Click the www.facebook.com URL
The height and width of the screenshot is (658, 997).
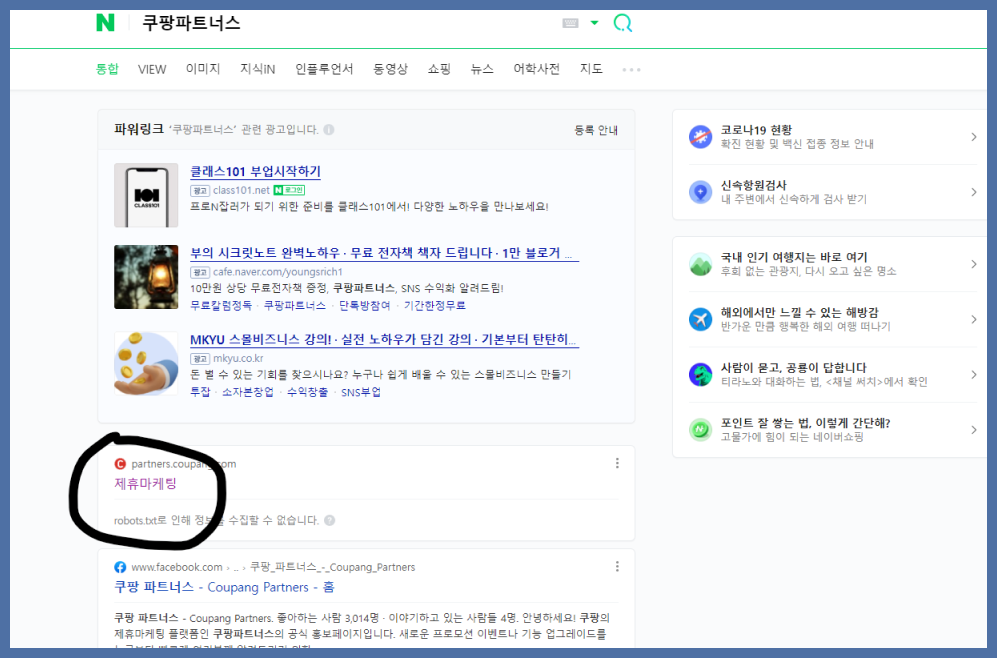pyautogui.click(x=177, y=567)
